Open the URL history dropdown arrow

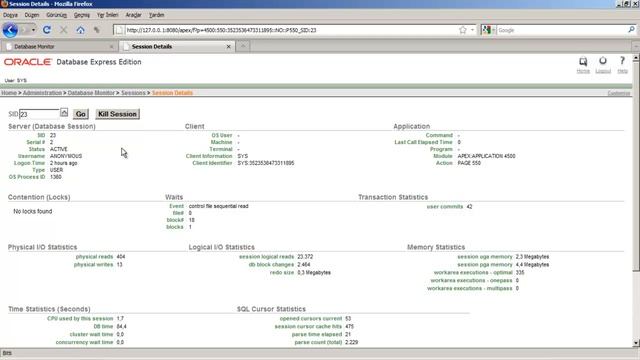(x=472, y=30)
